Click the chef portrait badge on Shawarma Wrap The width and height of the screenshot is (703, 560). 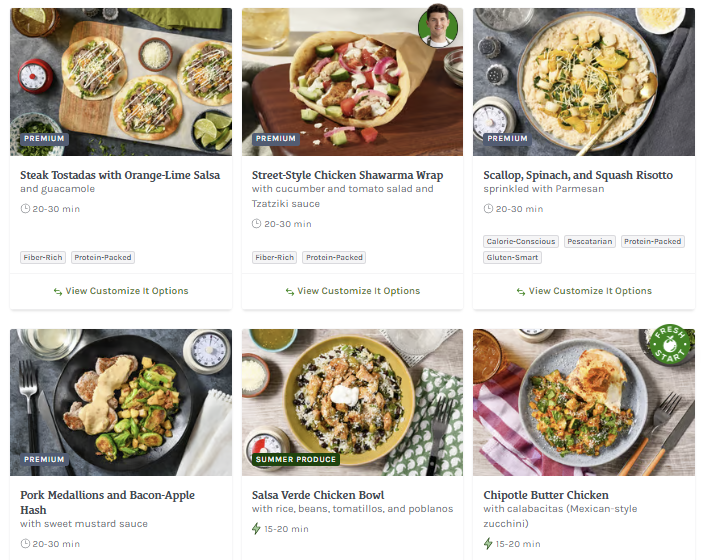438,26
